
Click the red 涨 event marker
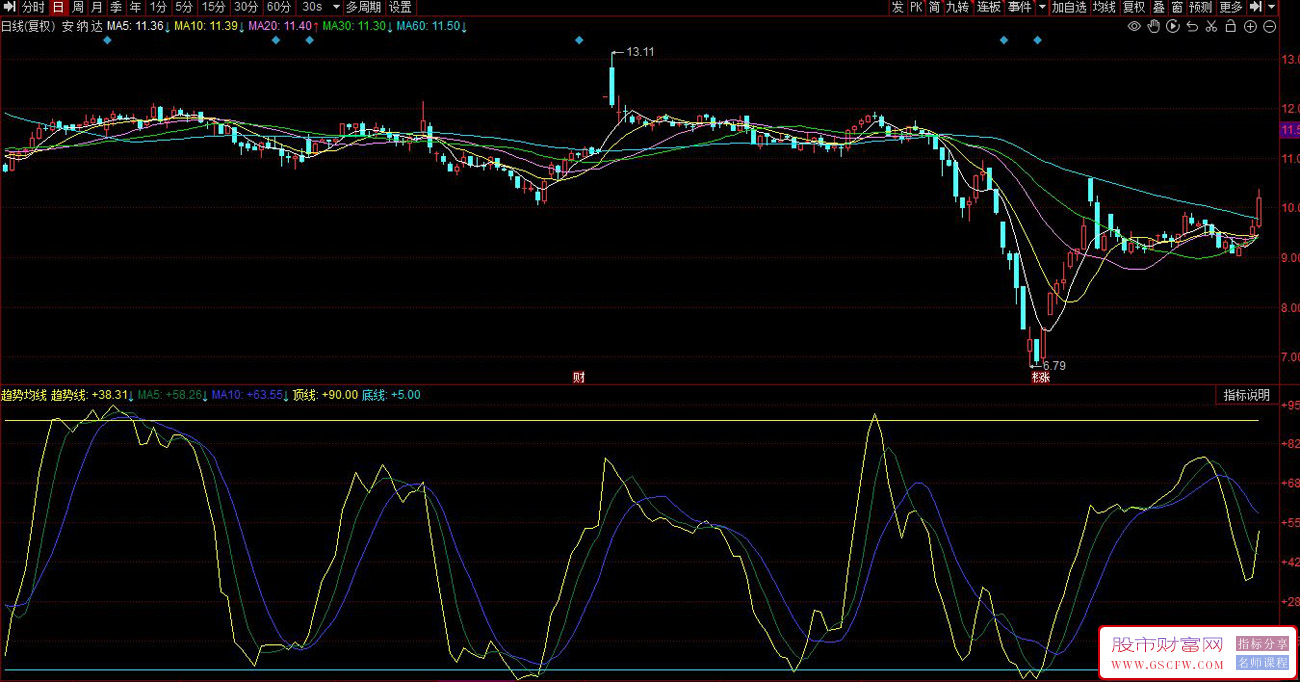(1045, 377)
